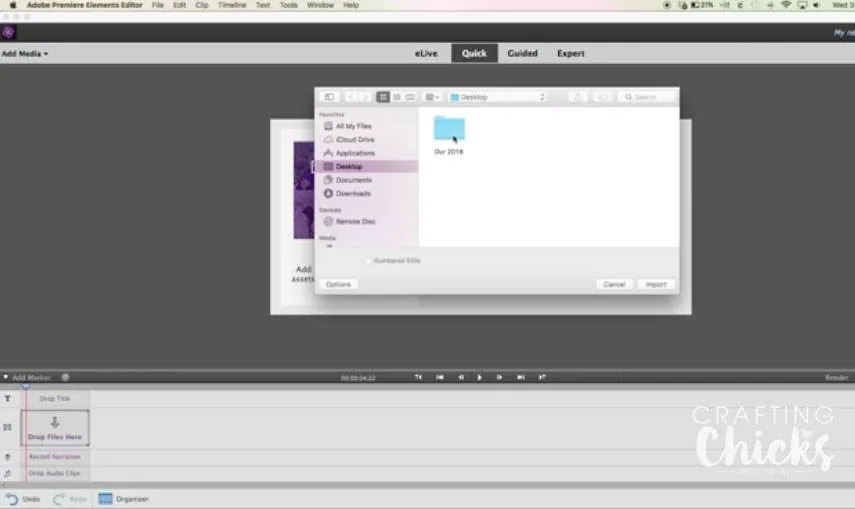
Task: Select the Our 2016 folder
Action: [x=449, y=135]
